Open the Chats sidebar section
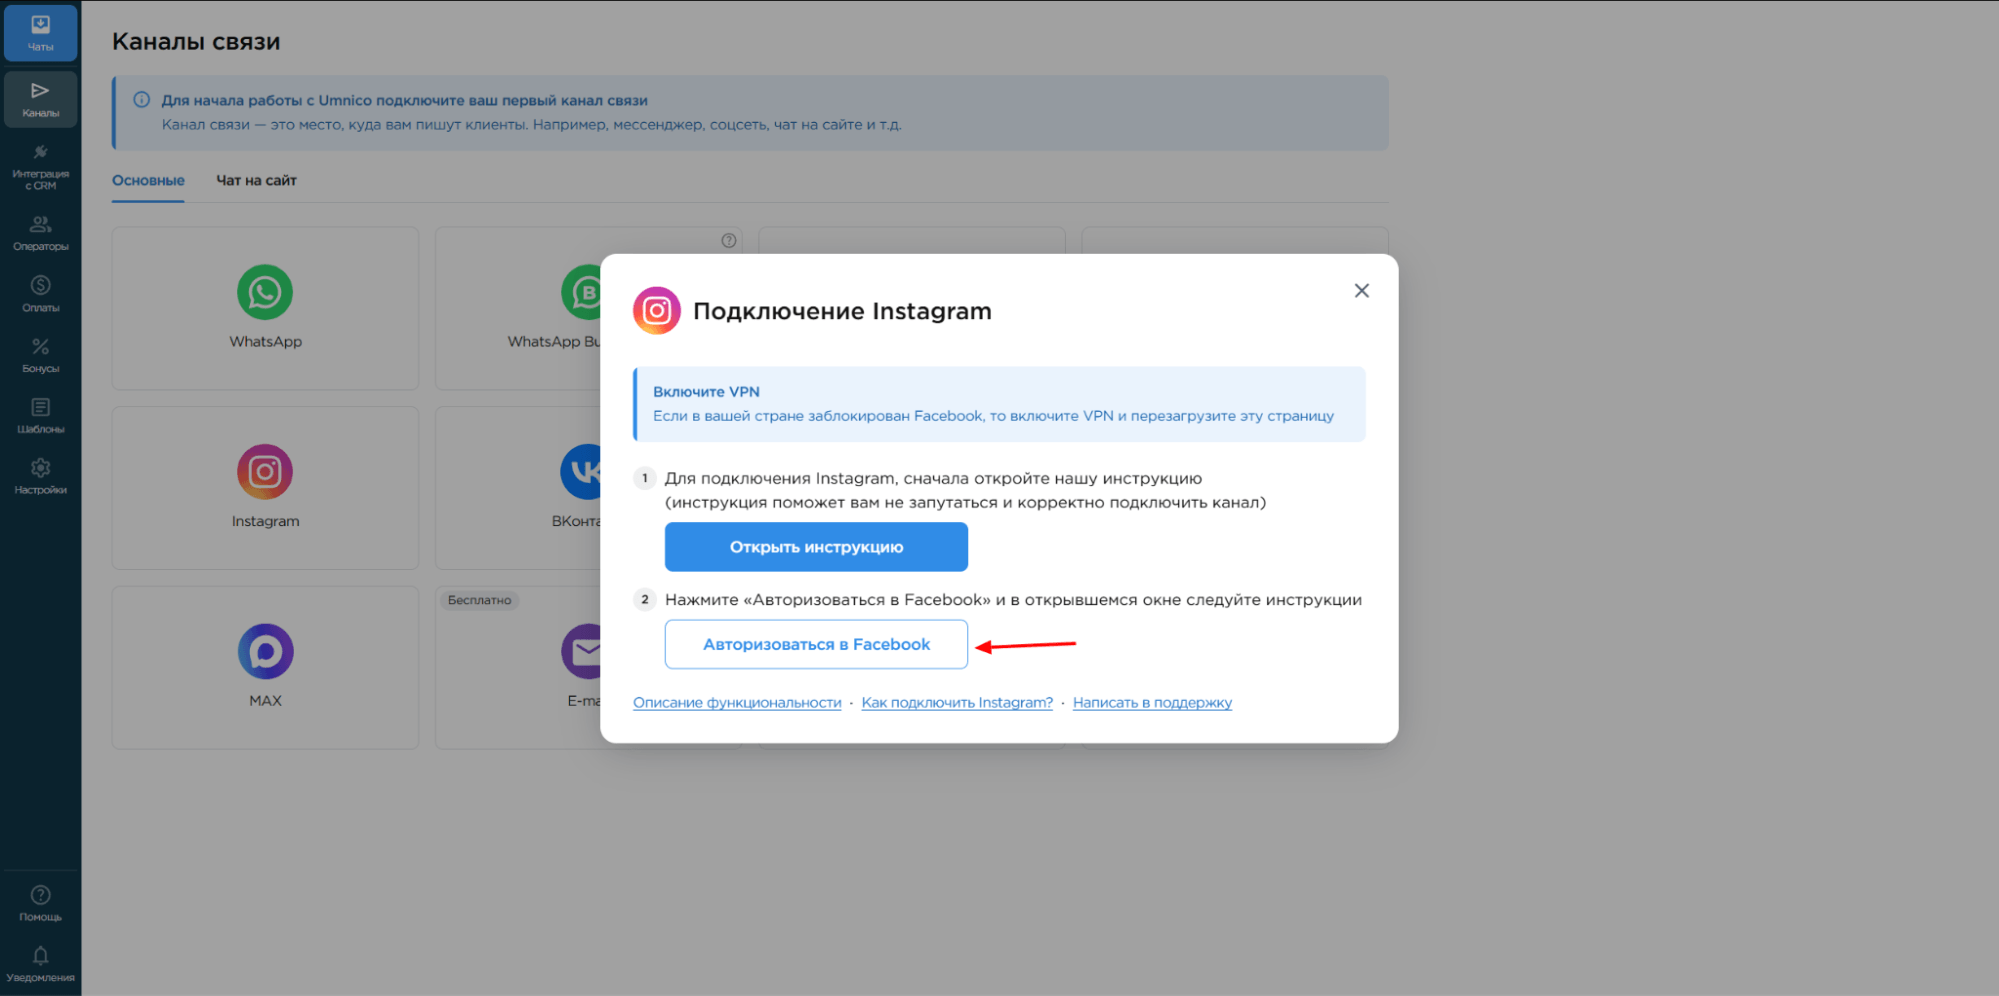Screen dimensions: 1999x996 [x=40, y=33]
